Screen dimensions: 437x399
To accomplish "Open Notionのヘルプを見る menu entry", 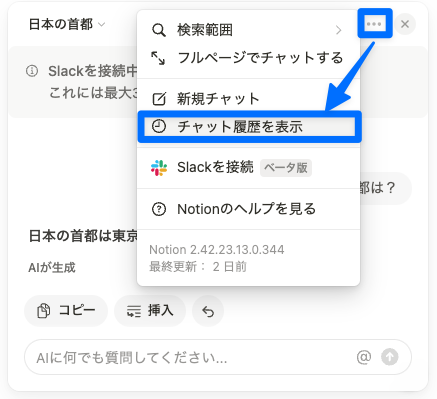I will pyautogui.click(x=249, y=209).
